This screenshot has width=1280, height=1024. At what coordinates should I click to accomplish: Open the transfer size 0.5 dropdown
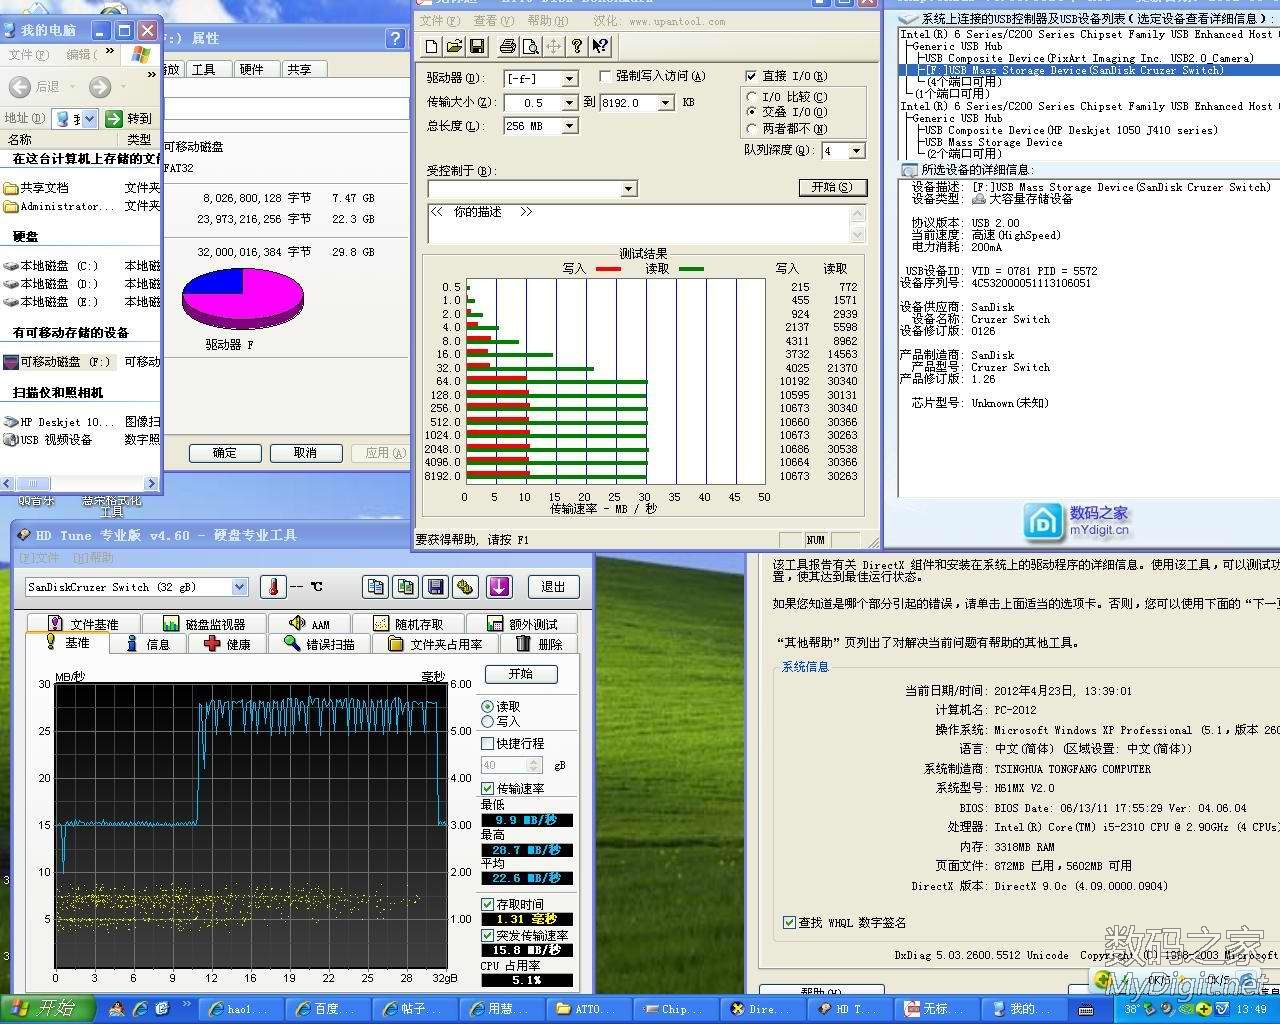[x=569, y=103]
